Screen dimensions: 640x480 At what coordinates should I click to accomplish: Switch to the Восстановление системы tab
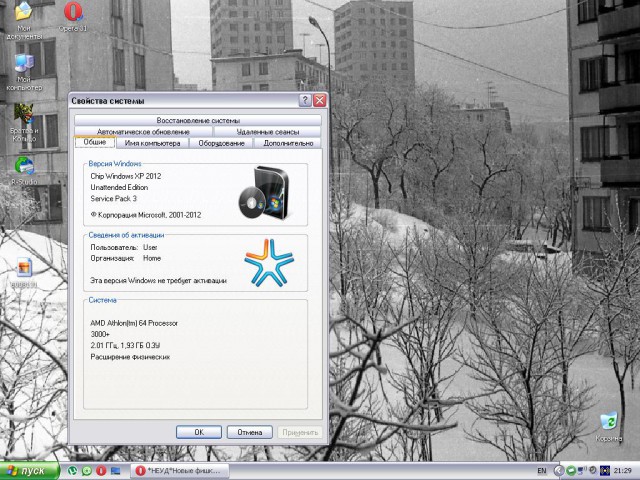click(x=198, y=120)
